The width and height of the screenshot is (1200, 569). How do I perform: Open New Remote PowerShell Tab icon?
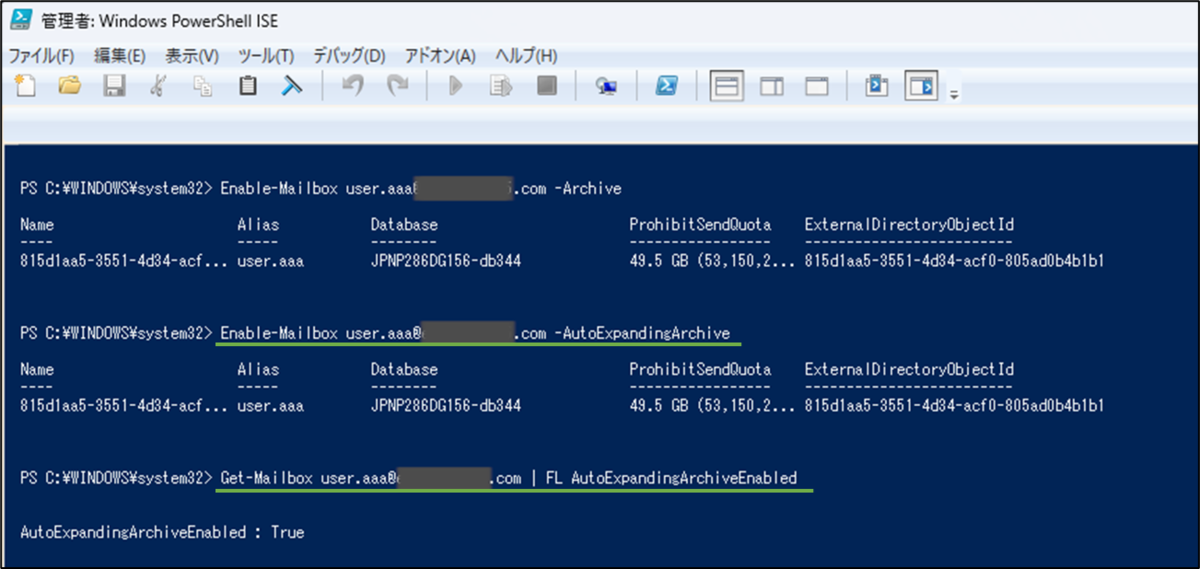pos(606,86)
